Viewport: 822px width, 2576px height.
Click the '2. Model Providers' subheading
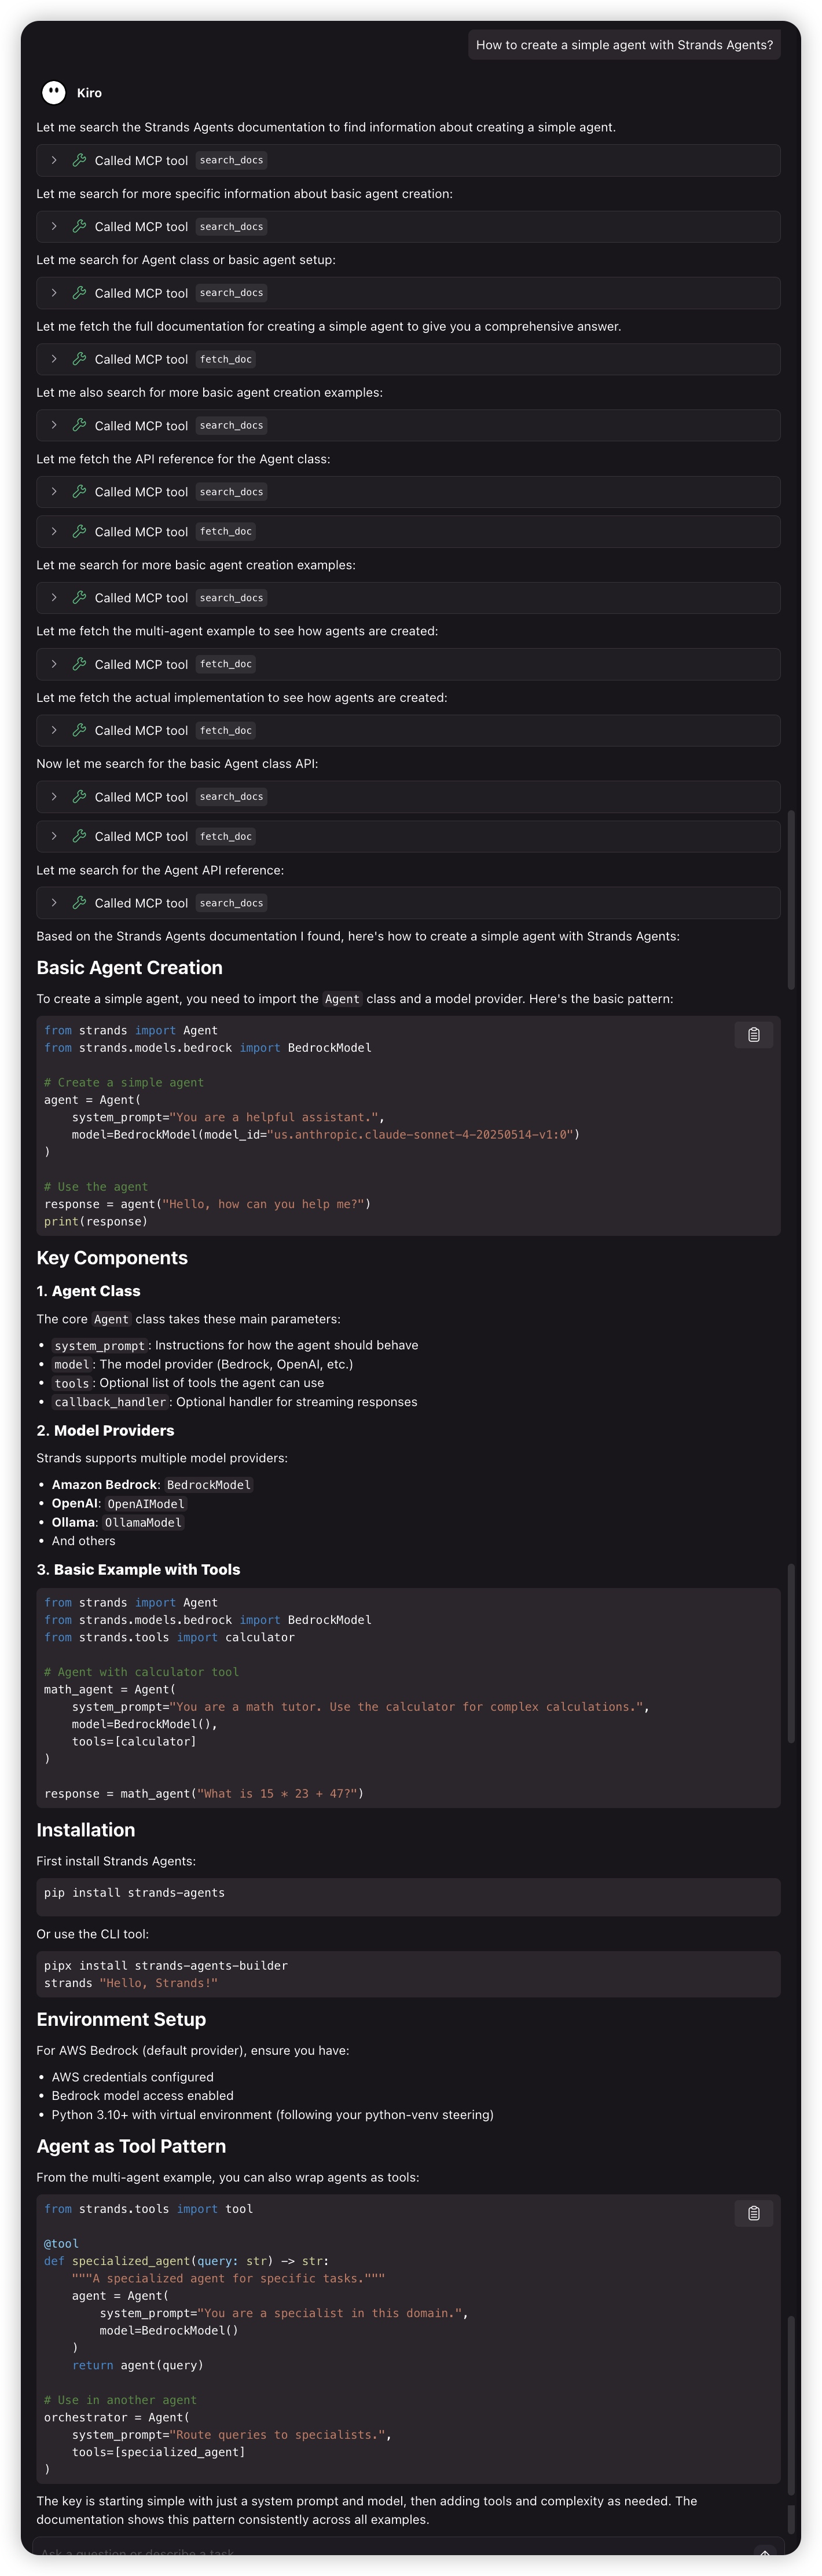[105, 1430]
